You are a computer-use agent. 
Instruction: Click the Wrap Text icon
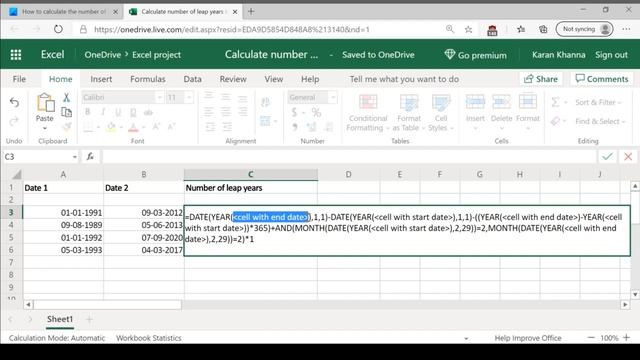point(265,102)
